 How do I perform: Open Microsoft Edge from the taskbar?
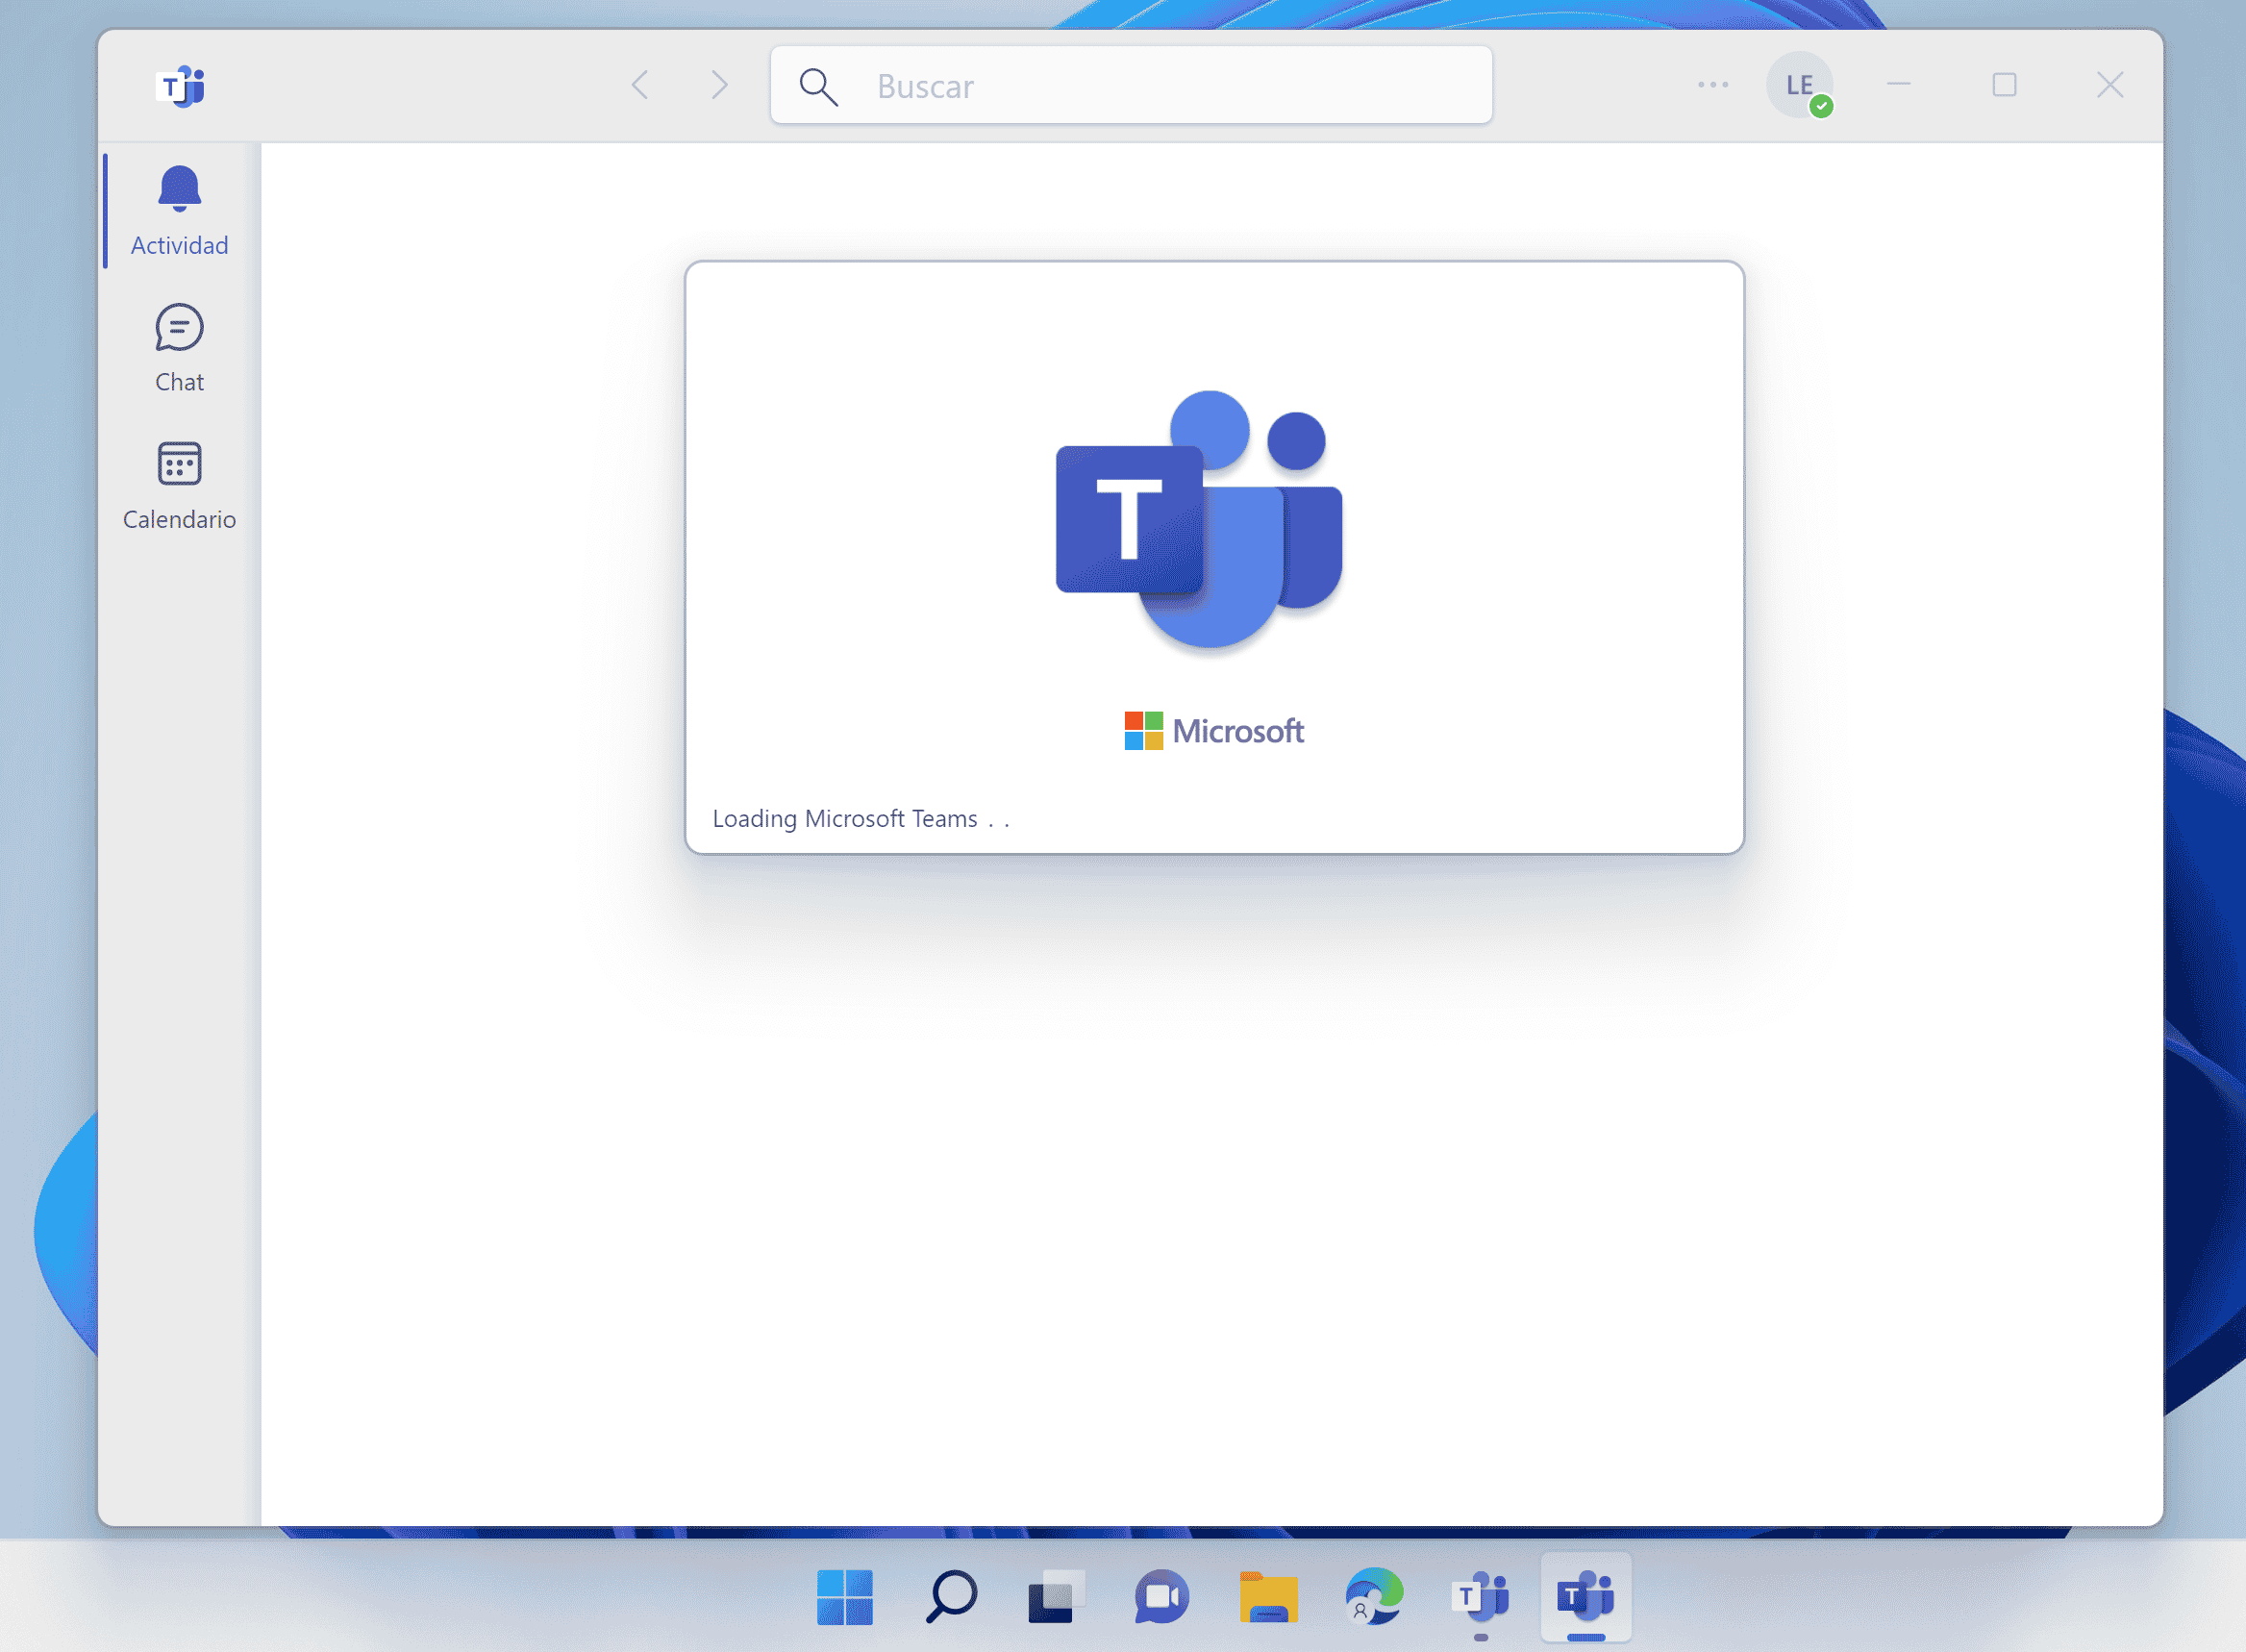(1374, 1597)
